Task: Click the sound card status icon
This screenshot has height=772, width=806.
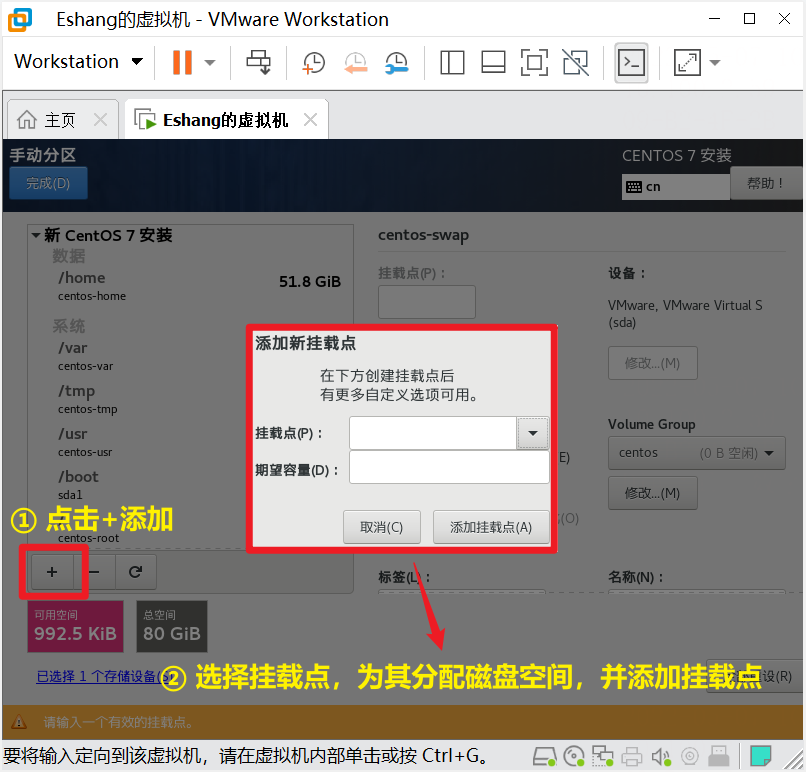Action: tap(661, 756)
